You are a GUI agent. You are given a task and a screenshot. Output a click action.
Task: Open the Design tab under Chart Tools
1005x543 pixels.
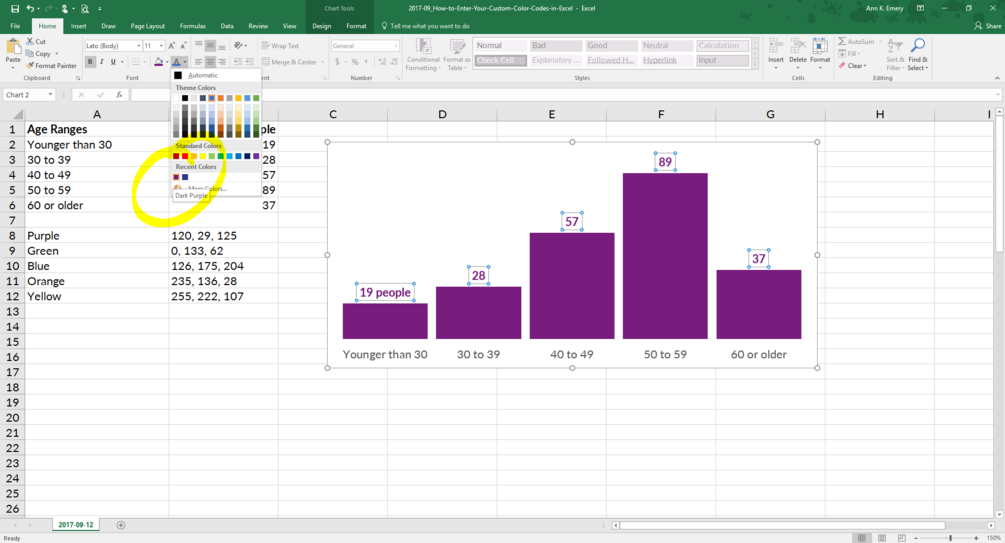[x=322, y=26]
